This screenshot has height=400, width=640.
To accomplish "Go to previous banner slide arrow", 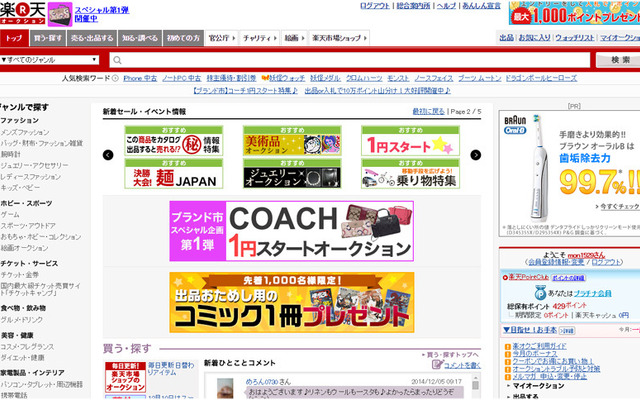I will (108, 155).
